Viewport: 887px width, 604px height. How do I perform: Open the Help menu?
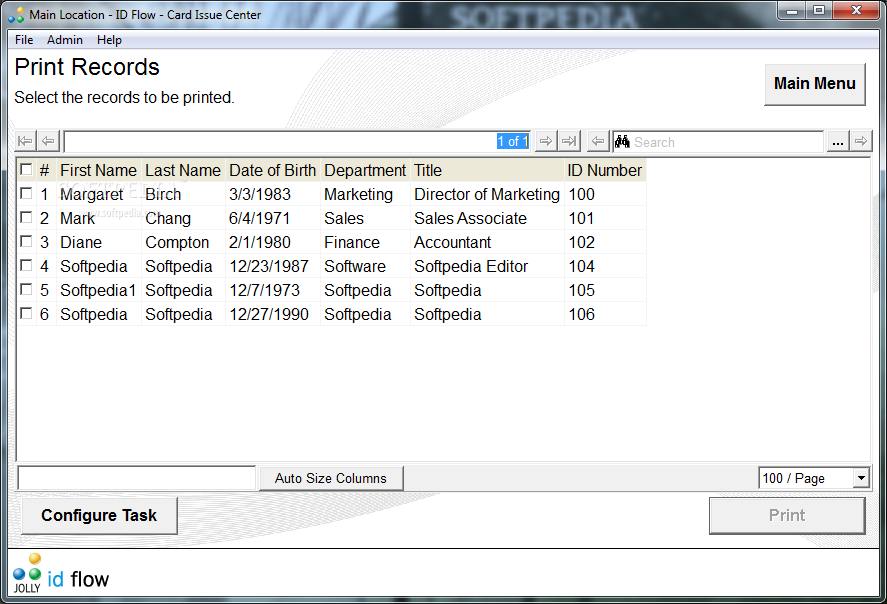pos(109,40)
